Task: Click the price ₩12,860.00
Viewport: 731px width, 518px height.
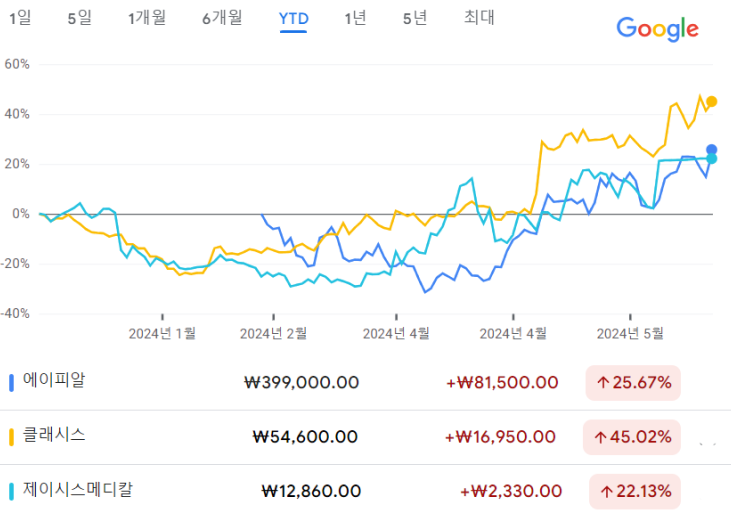Action: click(311, 491)
